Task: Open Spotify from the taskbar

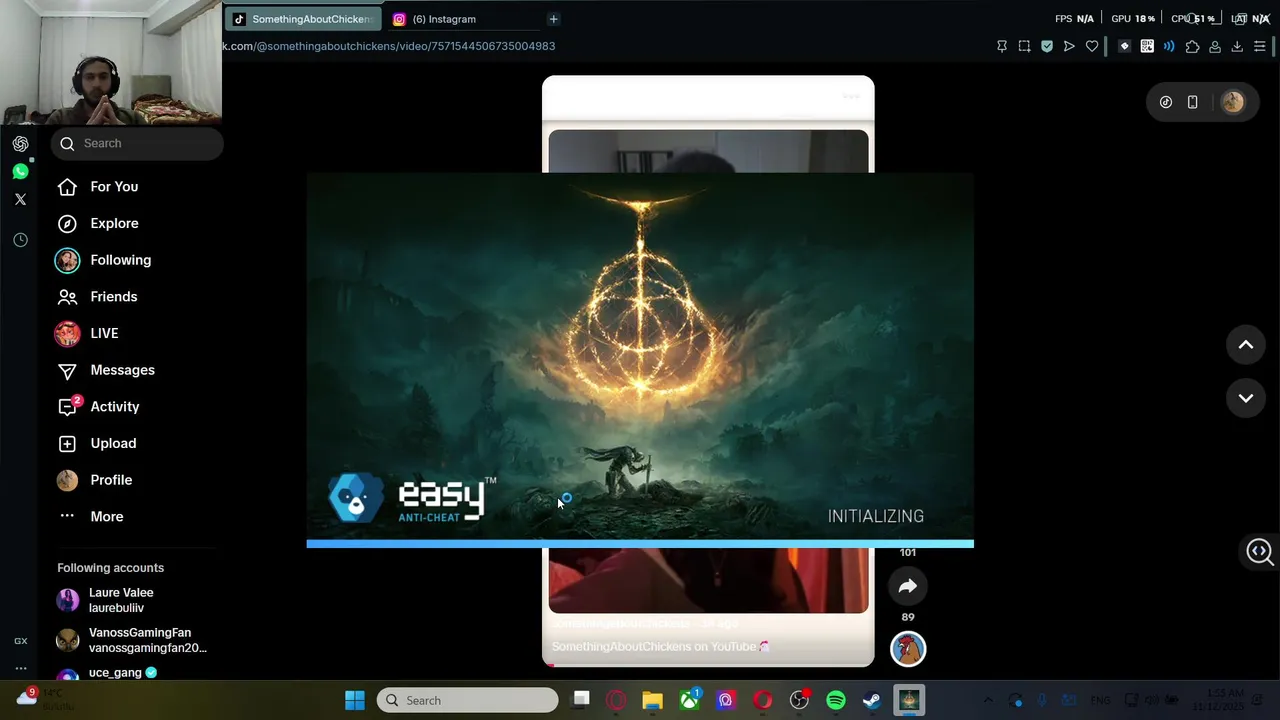Action: point(836,700)
